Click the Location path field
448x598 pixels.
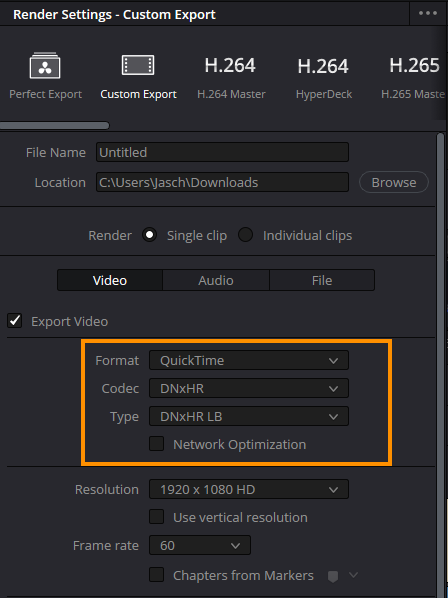pyautogui.click(x=222, y=182)
